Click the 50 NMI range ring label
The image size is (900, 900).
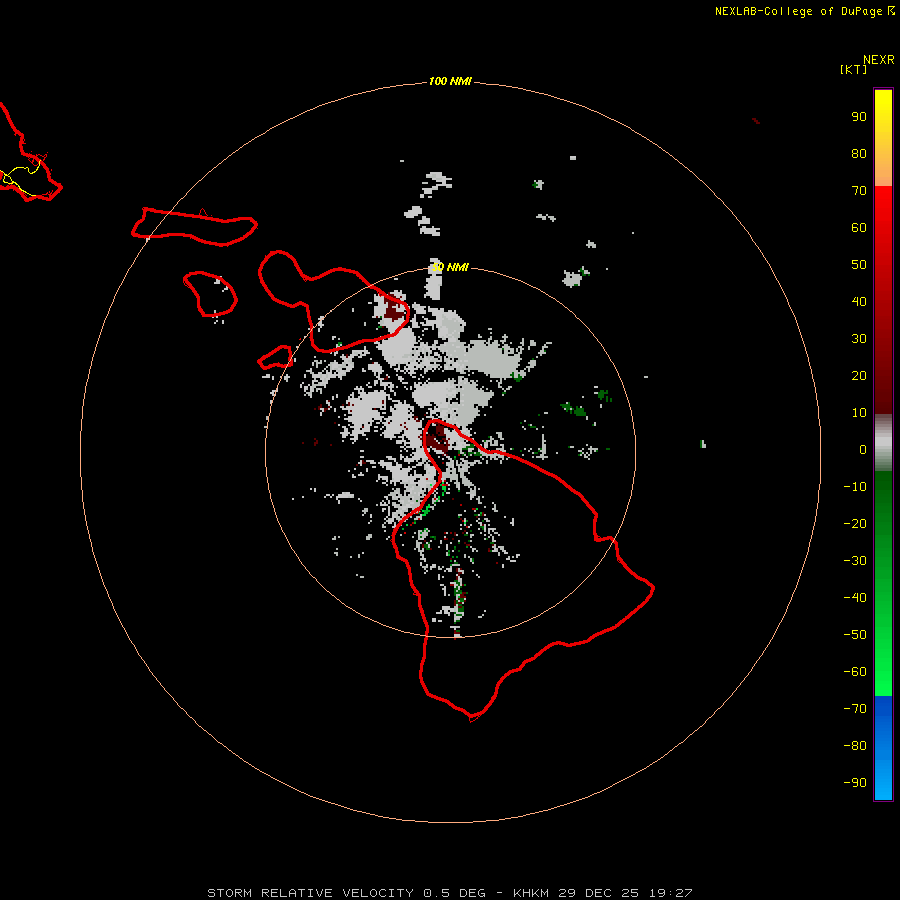pos(450,267)
